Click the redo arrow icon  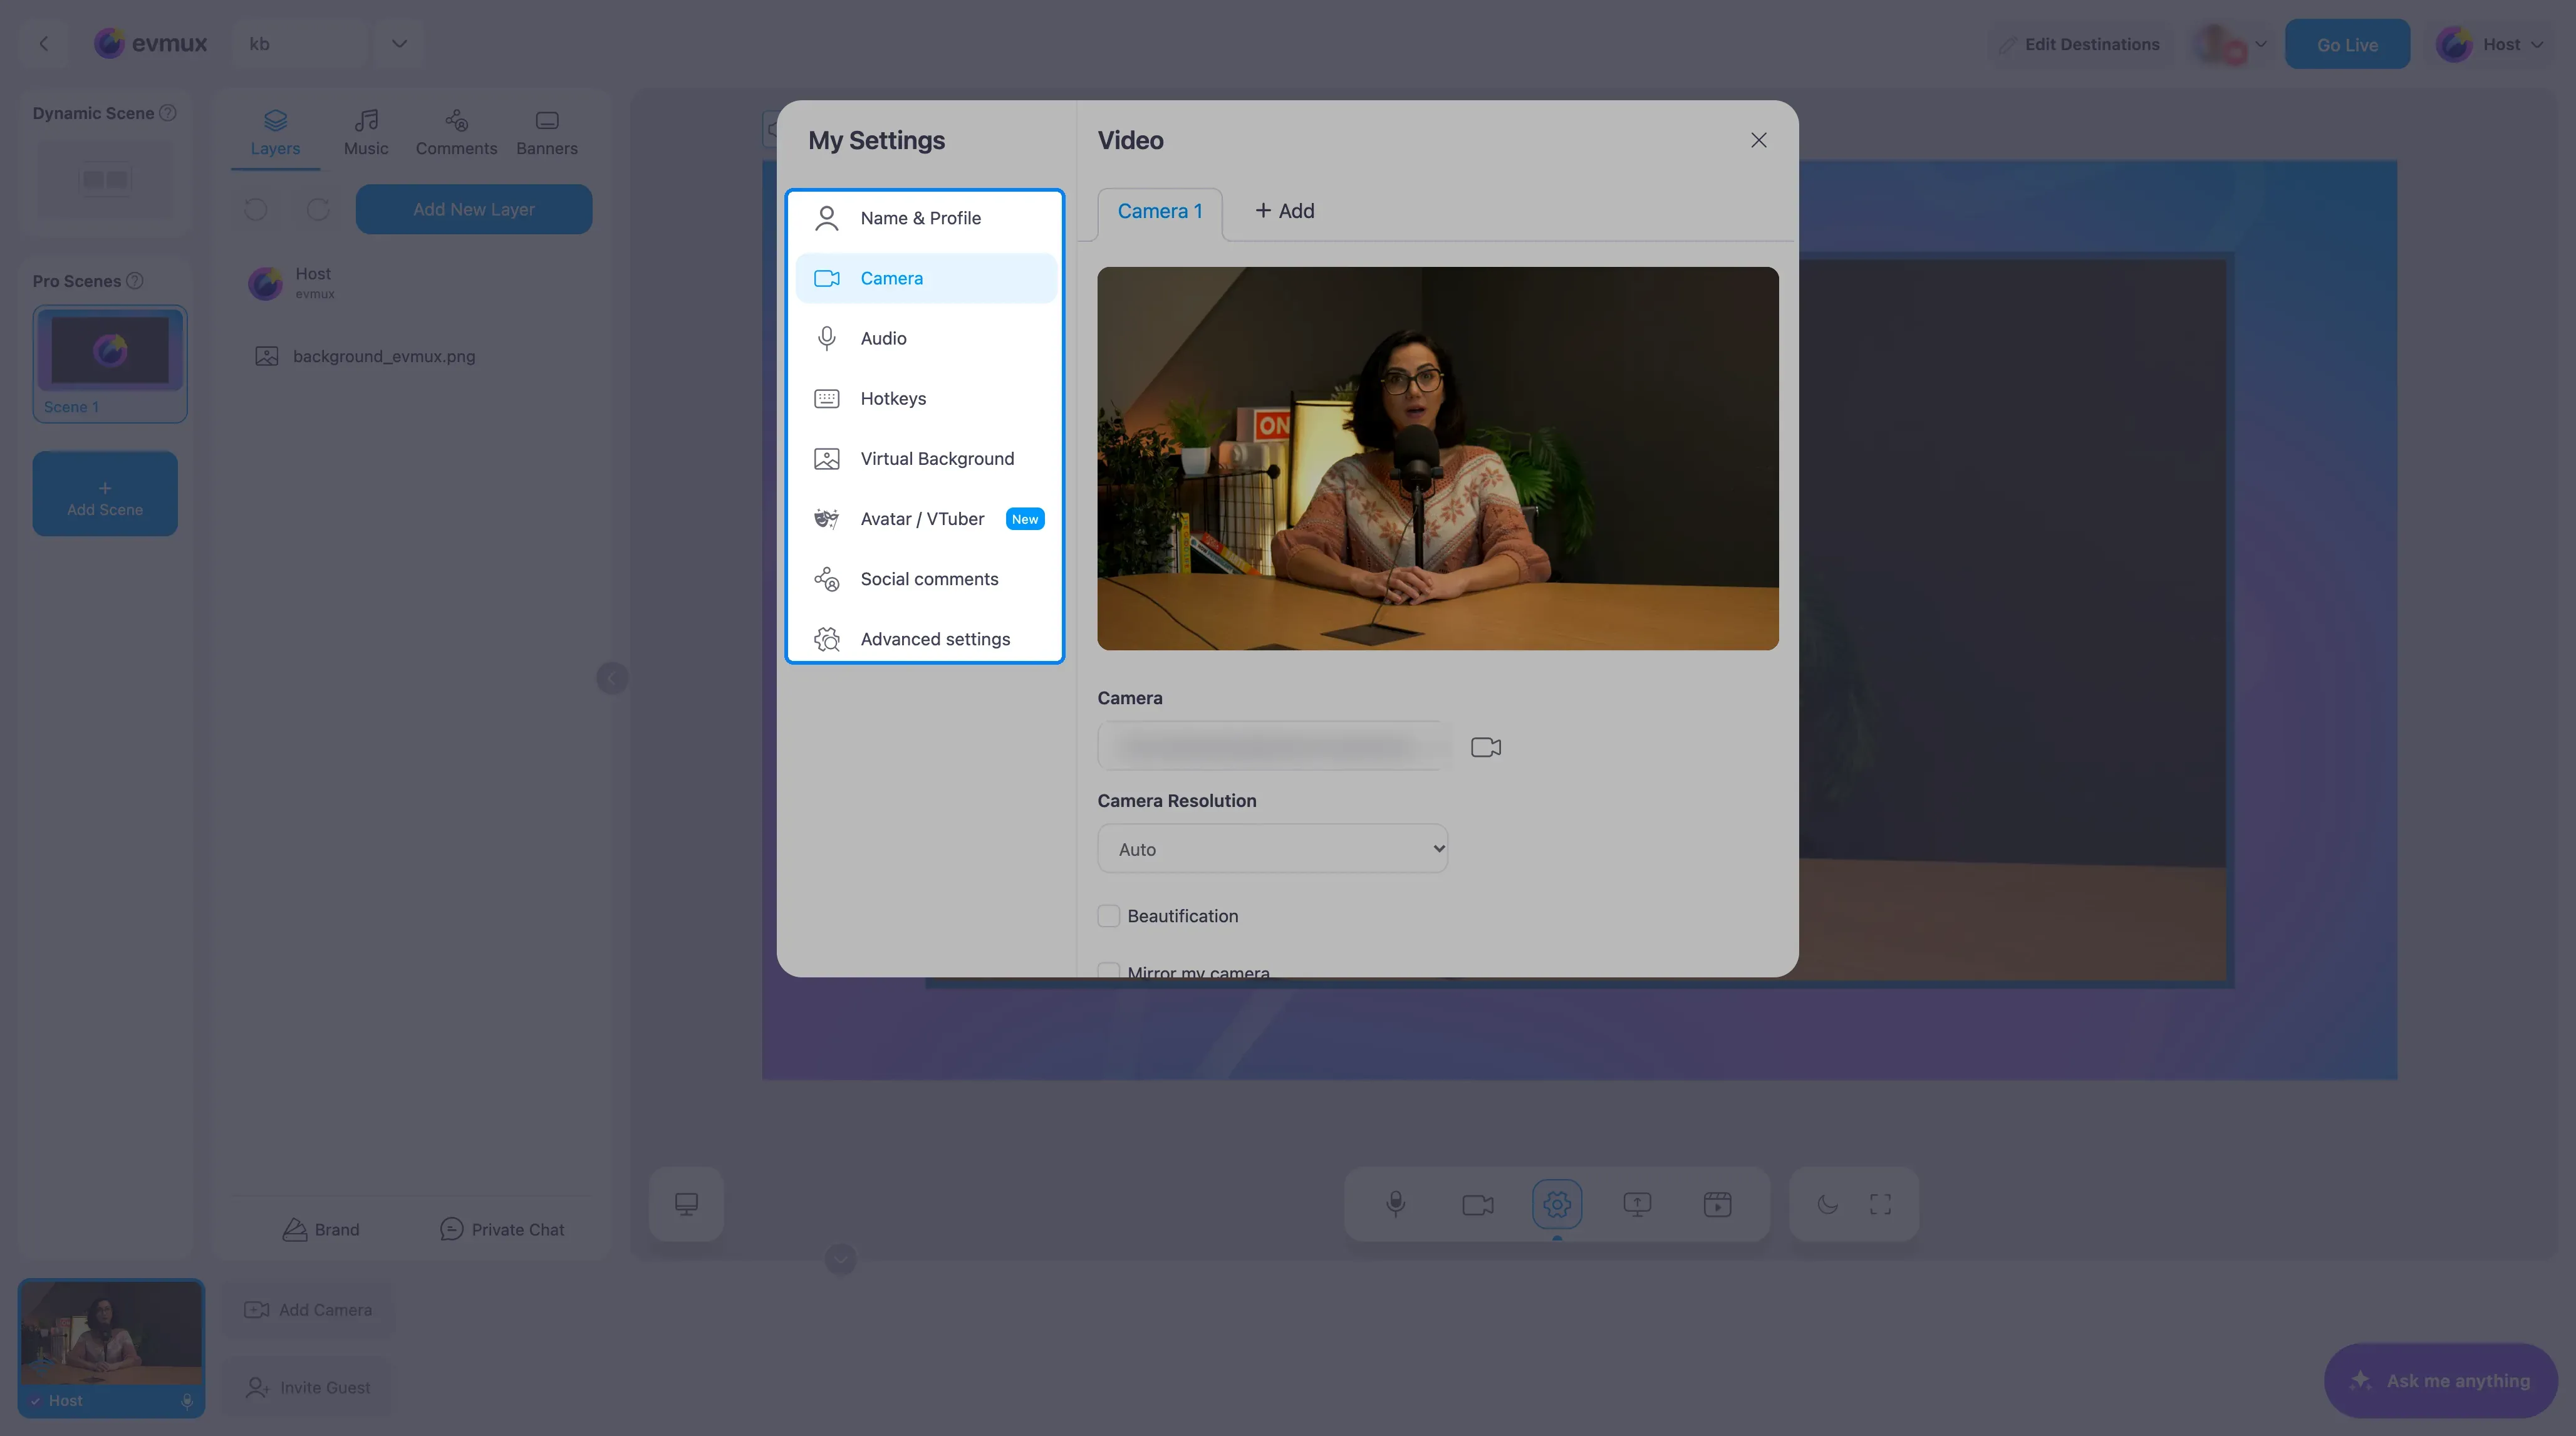318,209
